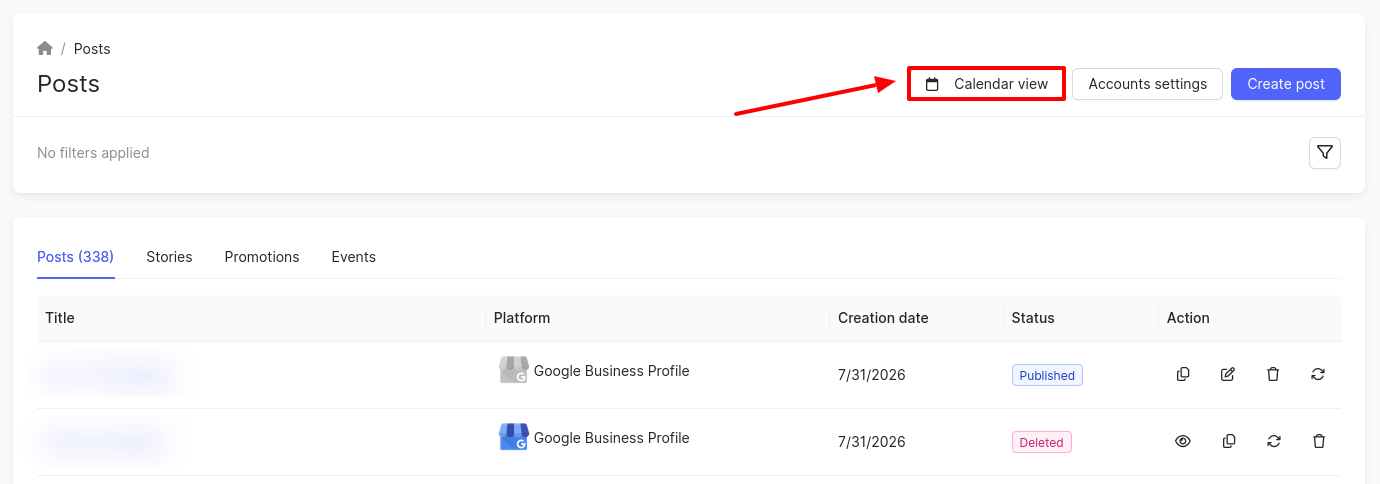1380x484 pixels.
Task: Select the Events tab
Action: pyautogui.click(x=354, y=257)
